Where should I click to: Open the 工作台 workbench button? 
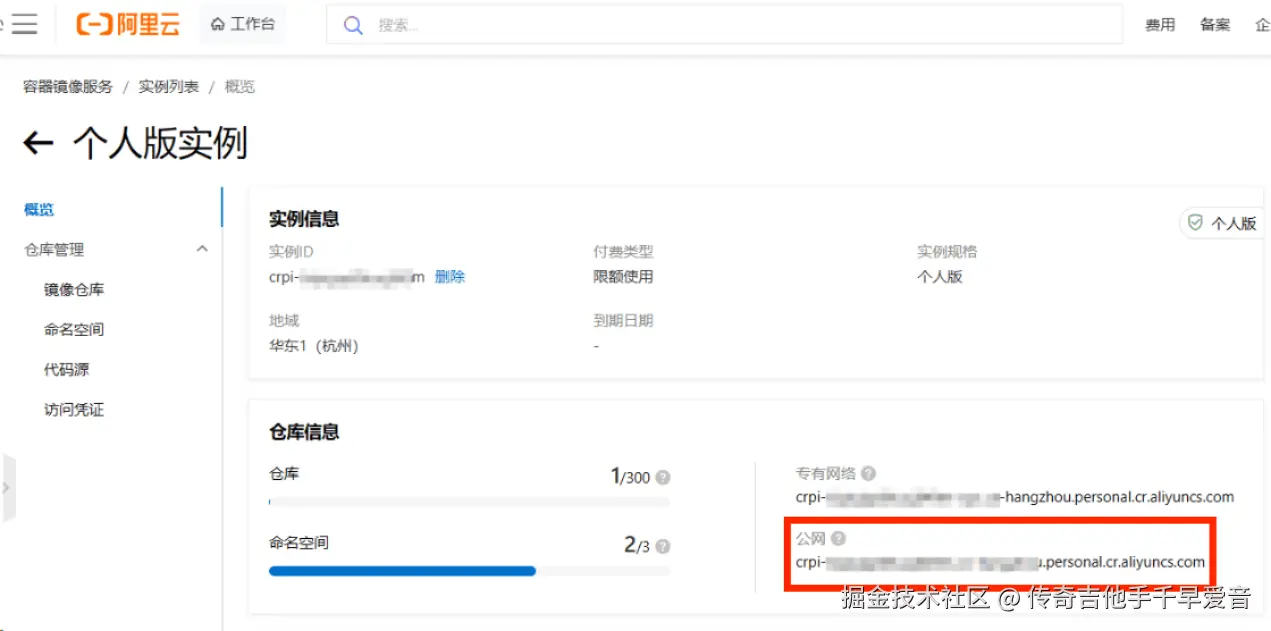(x=243, y=24)
